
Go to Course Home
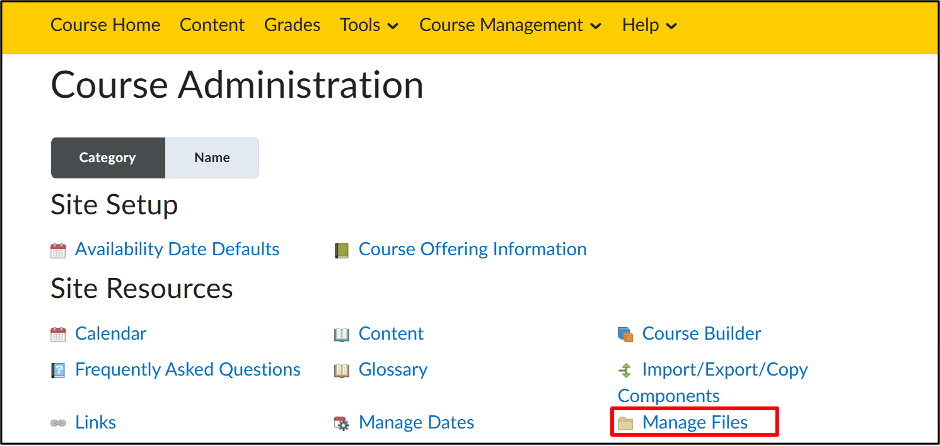click(105, 25)
